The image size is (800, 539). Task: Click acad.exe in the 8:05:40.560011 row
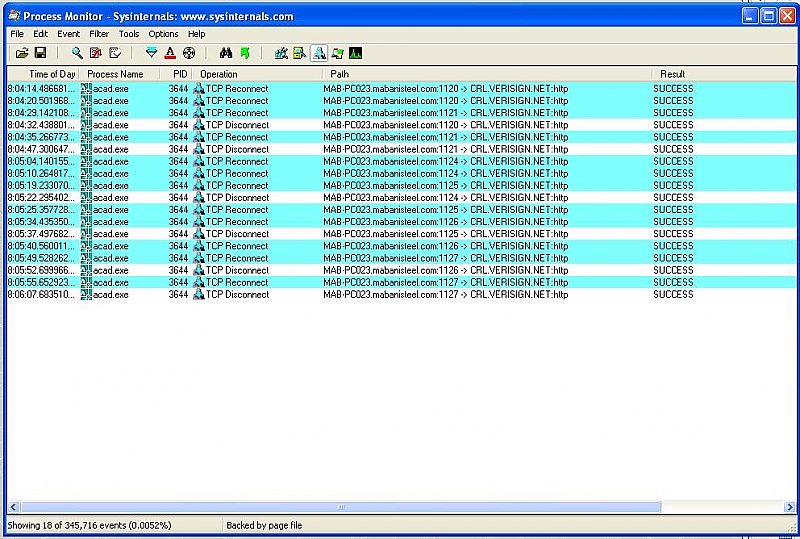pyautogui.click(x=111, y=246)
